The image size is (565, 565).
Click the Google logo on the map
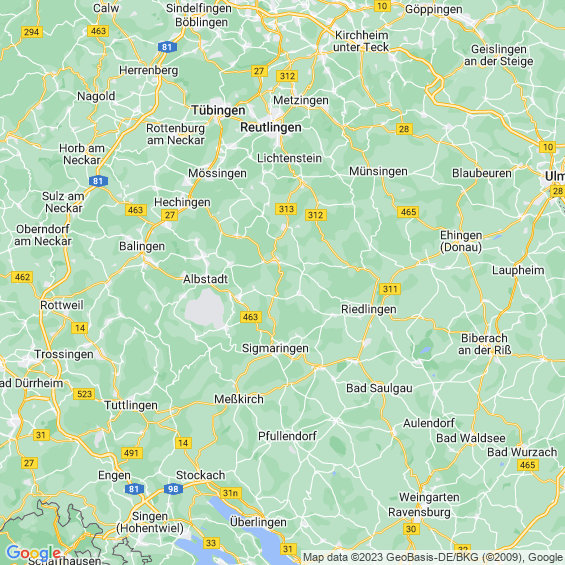tap(34, 552)
